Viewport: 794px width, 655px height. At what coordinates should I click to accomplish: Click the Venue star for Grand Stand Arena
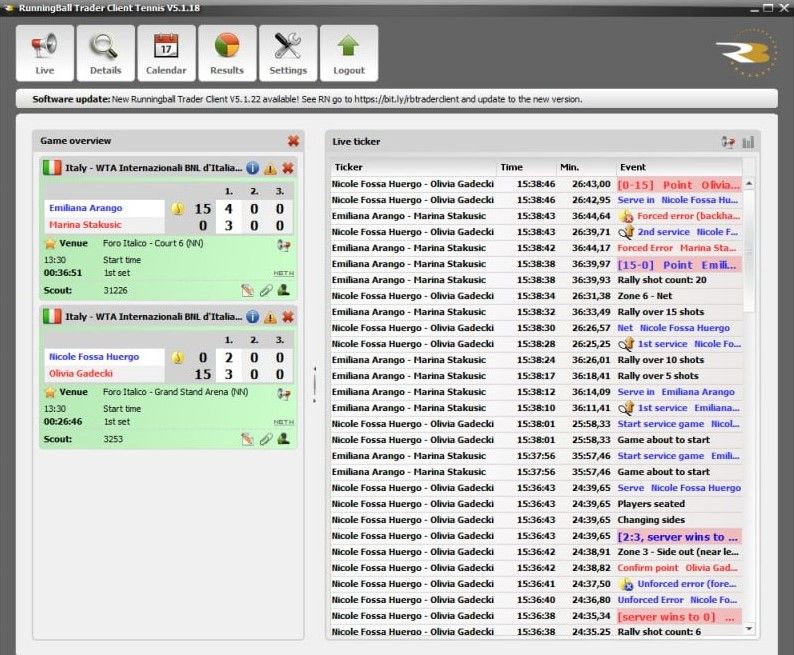50,392
